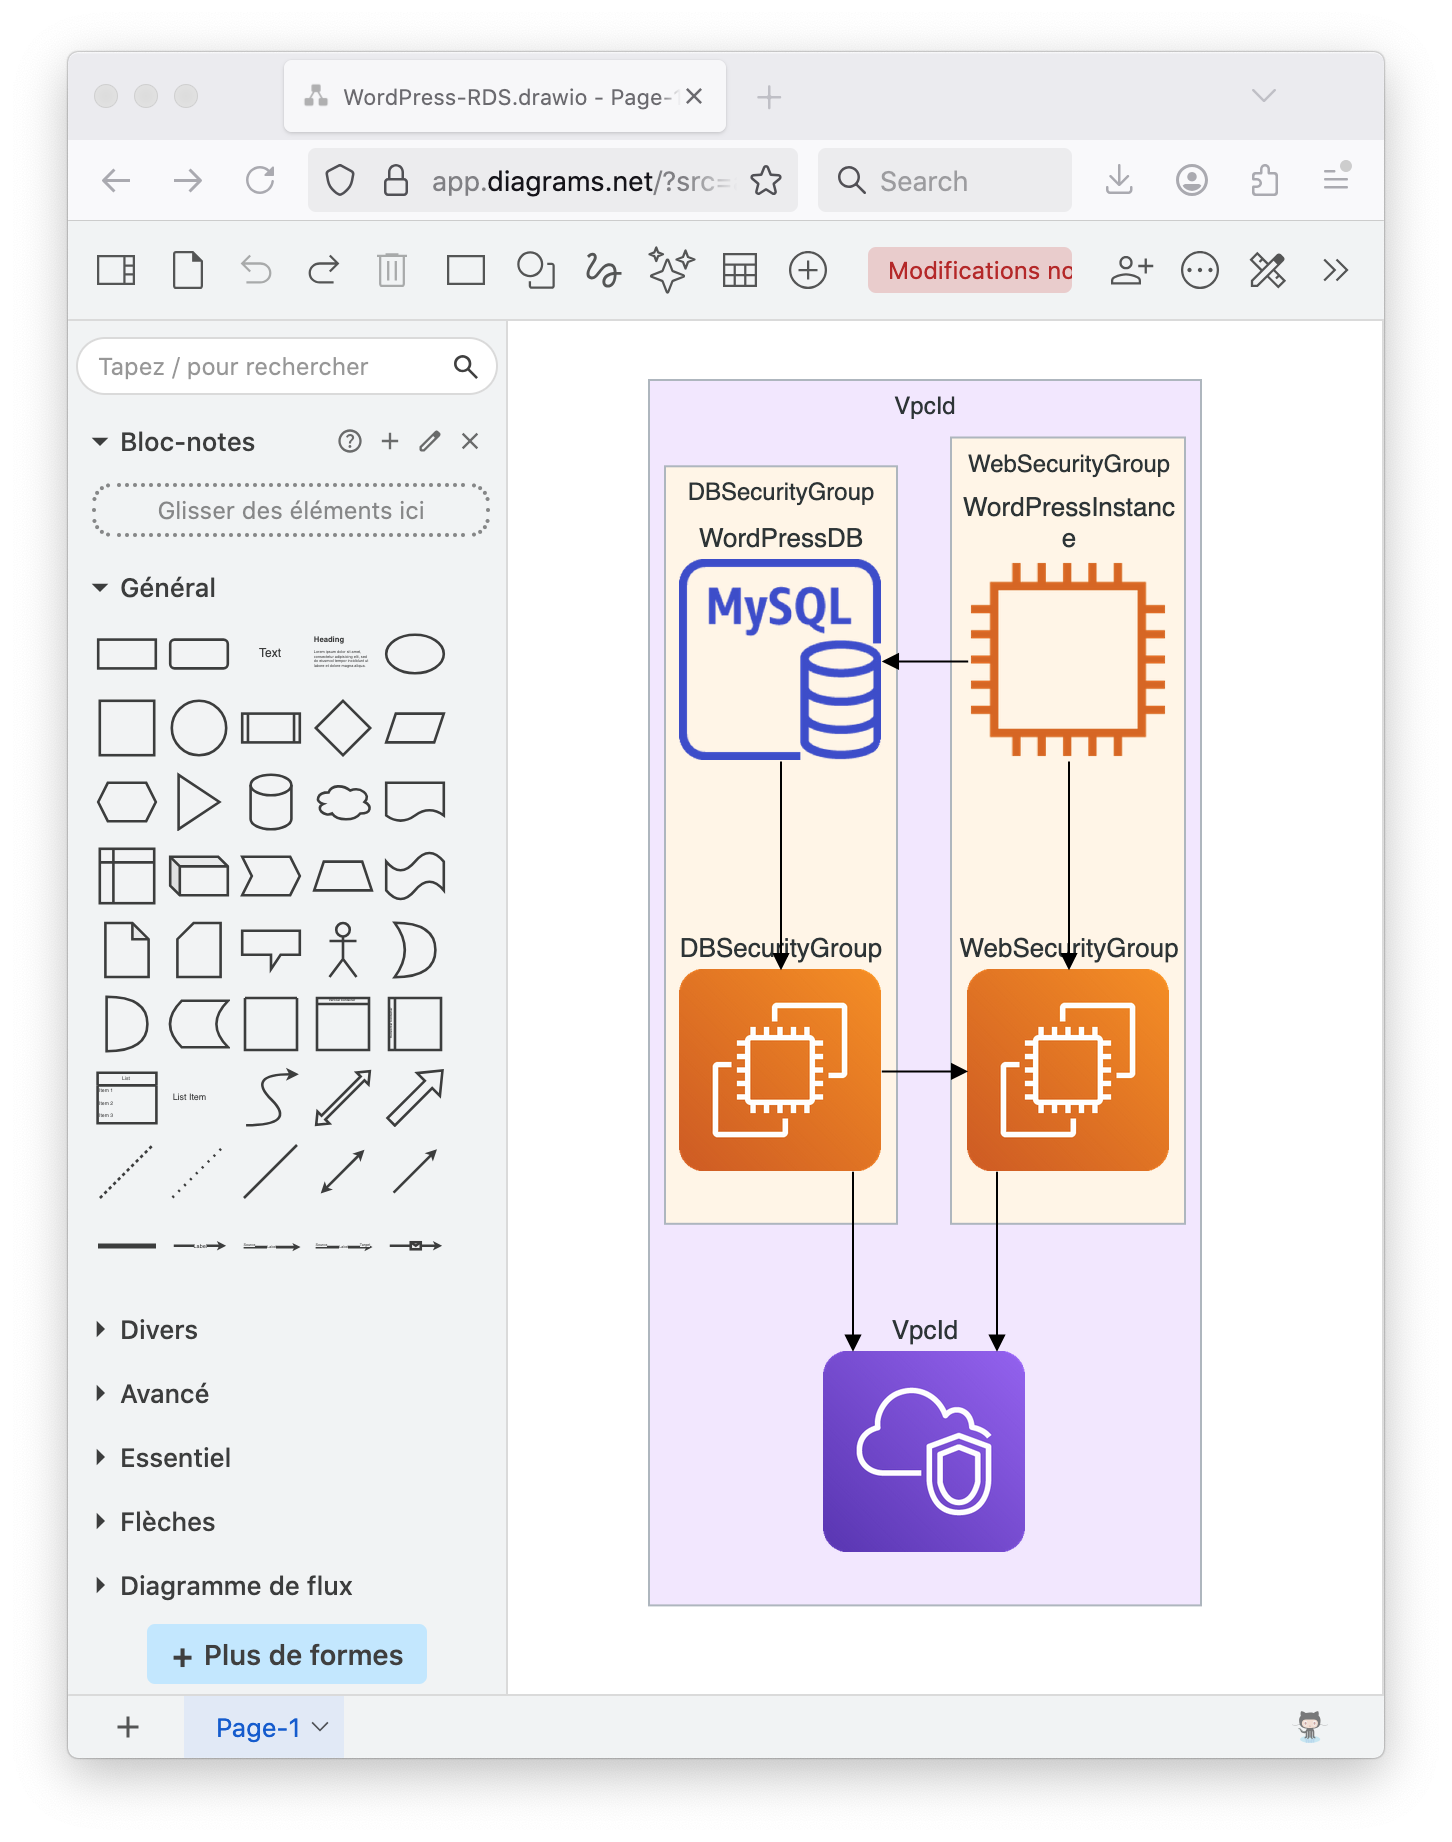1452x1842 pixels.
Task: Select the WordPressInstance chip icon on canvas
Action: [x=1068, y=660]
